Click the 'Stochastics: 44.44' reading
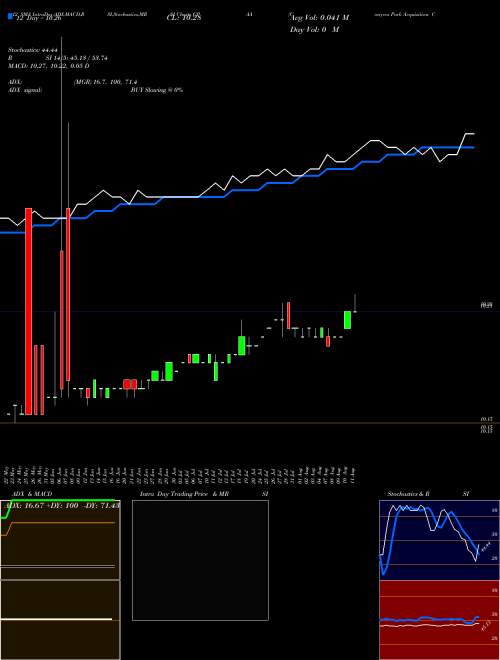This screenshot has height=660, width=500. click(x=32, y=50)
